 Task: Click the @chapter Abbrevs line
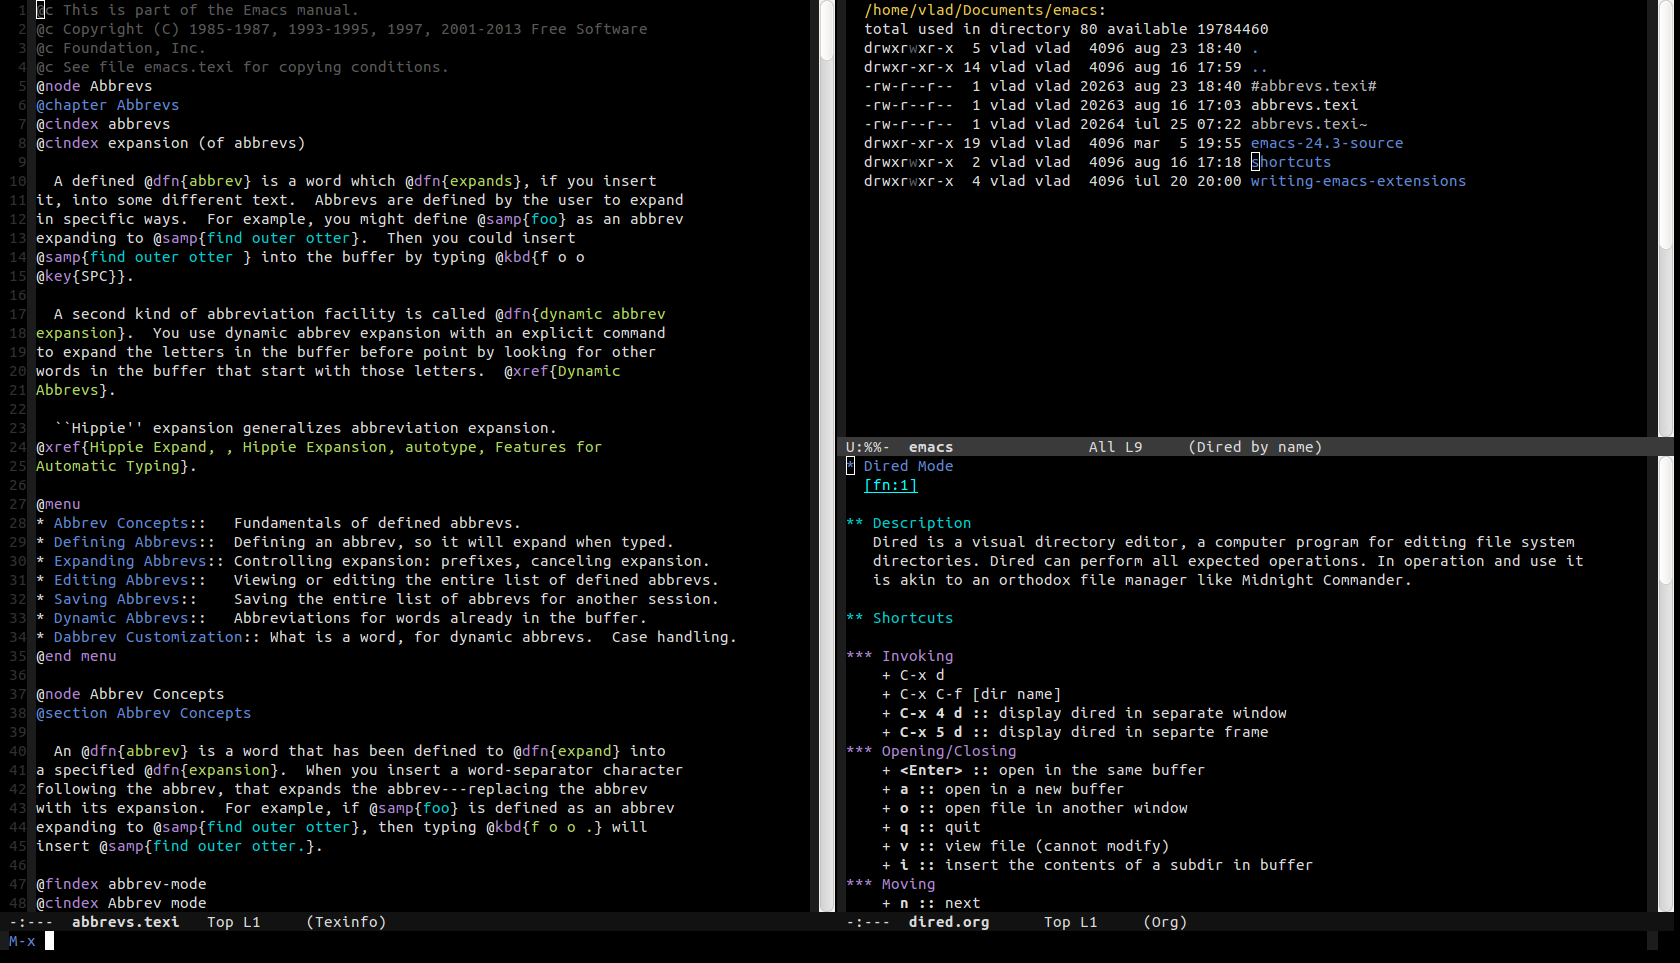pyautogui.click(x=107, y=105)
